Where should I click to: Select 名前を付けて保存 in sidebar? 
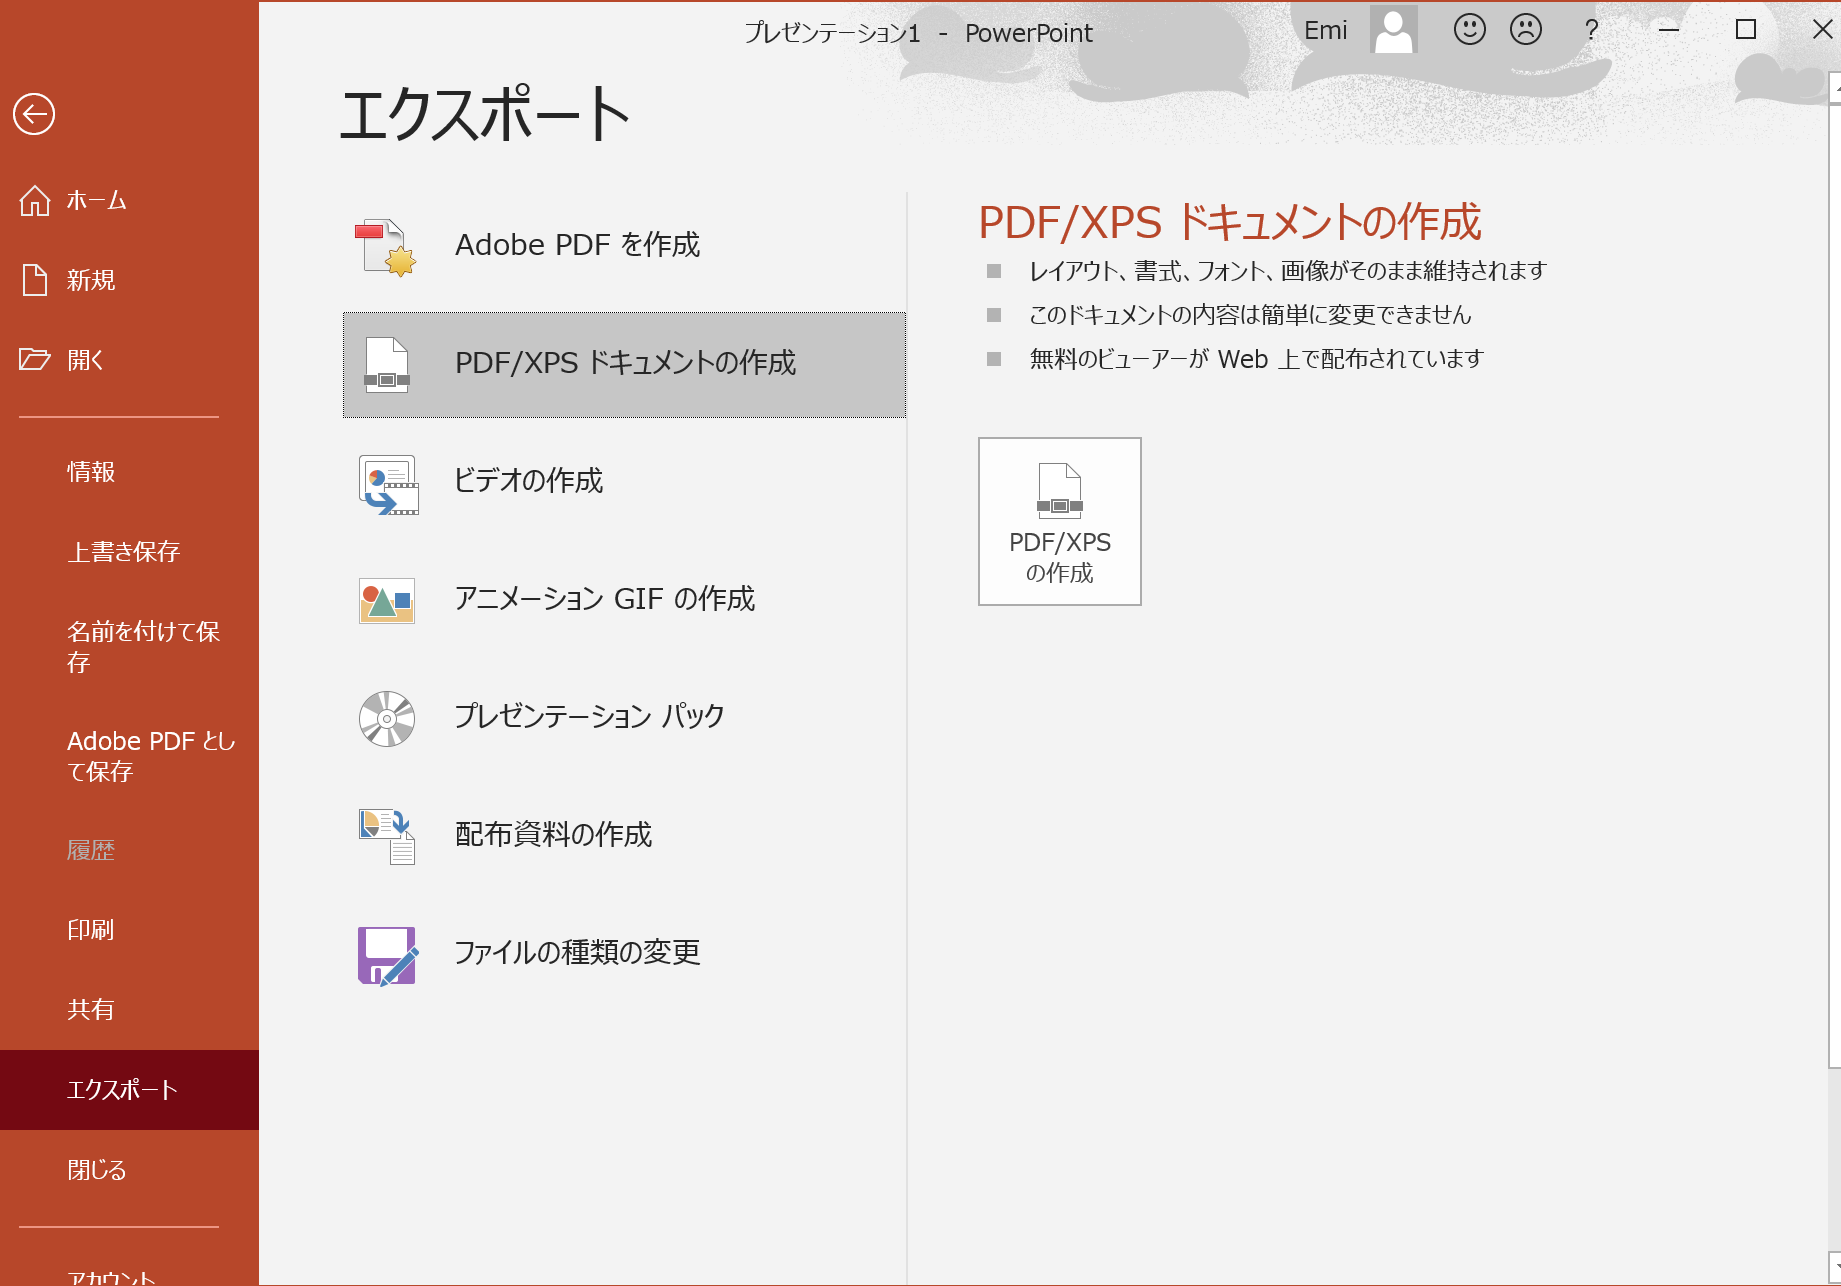pos(142,646)
